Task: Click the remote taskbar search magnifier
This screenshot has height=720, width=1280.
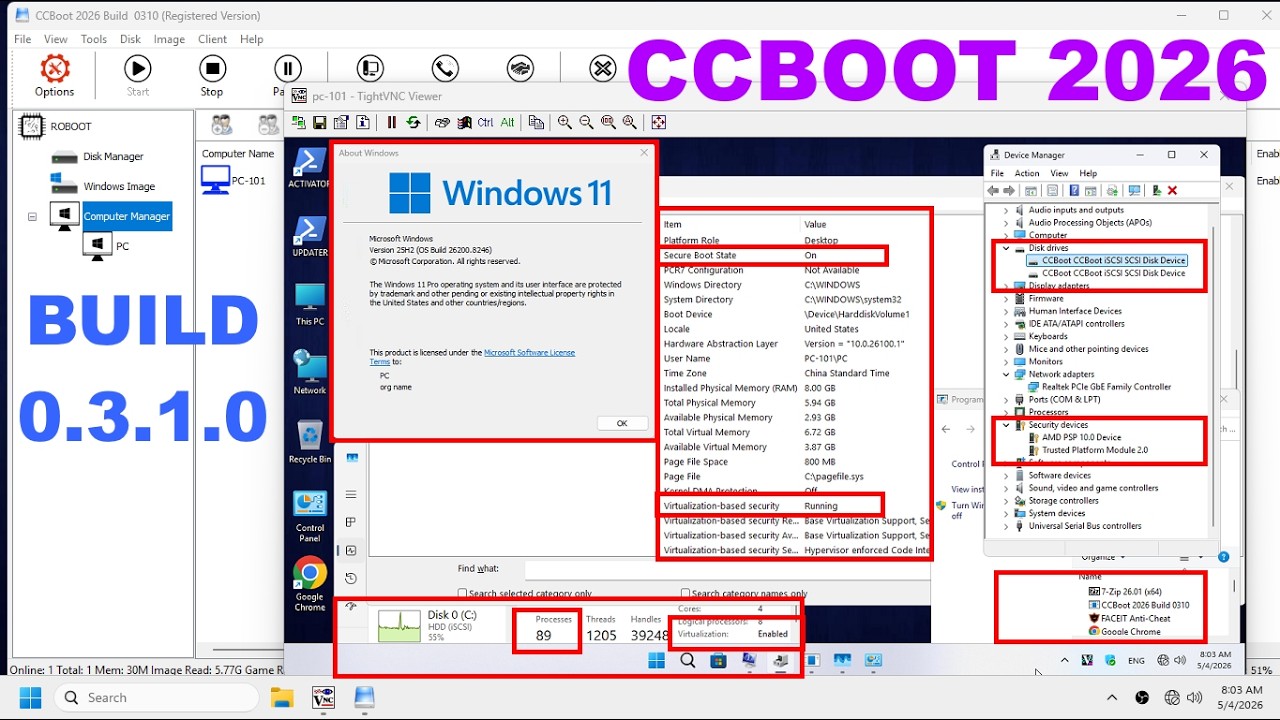Action: (688, 660)
